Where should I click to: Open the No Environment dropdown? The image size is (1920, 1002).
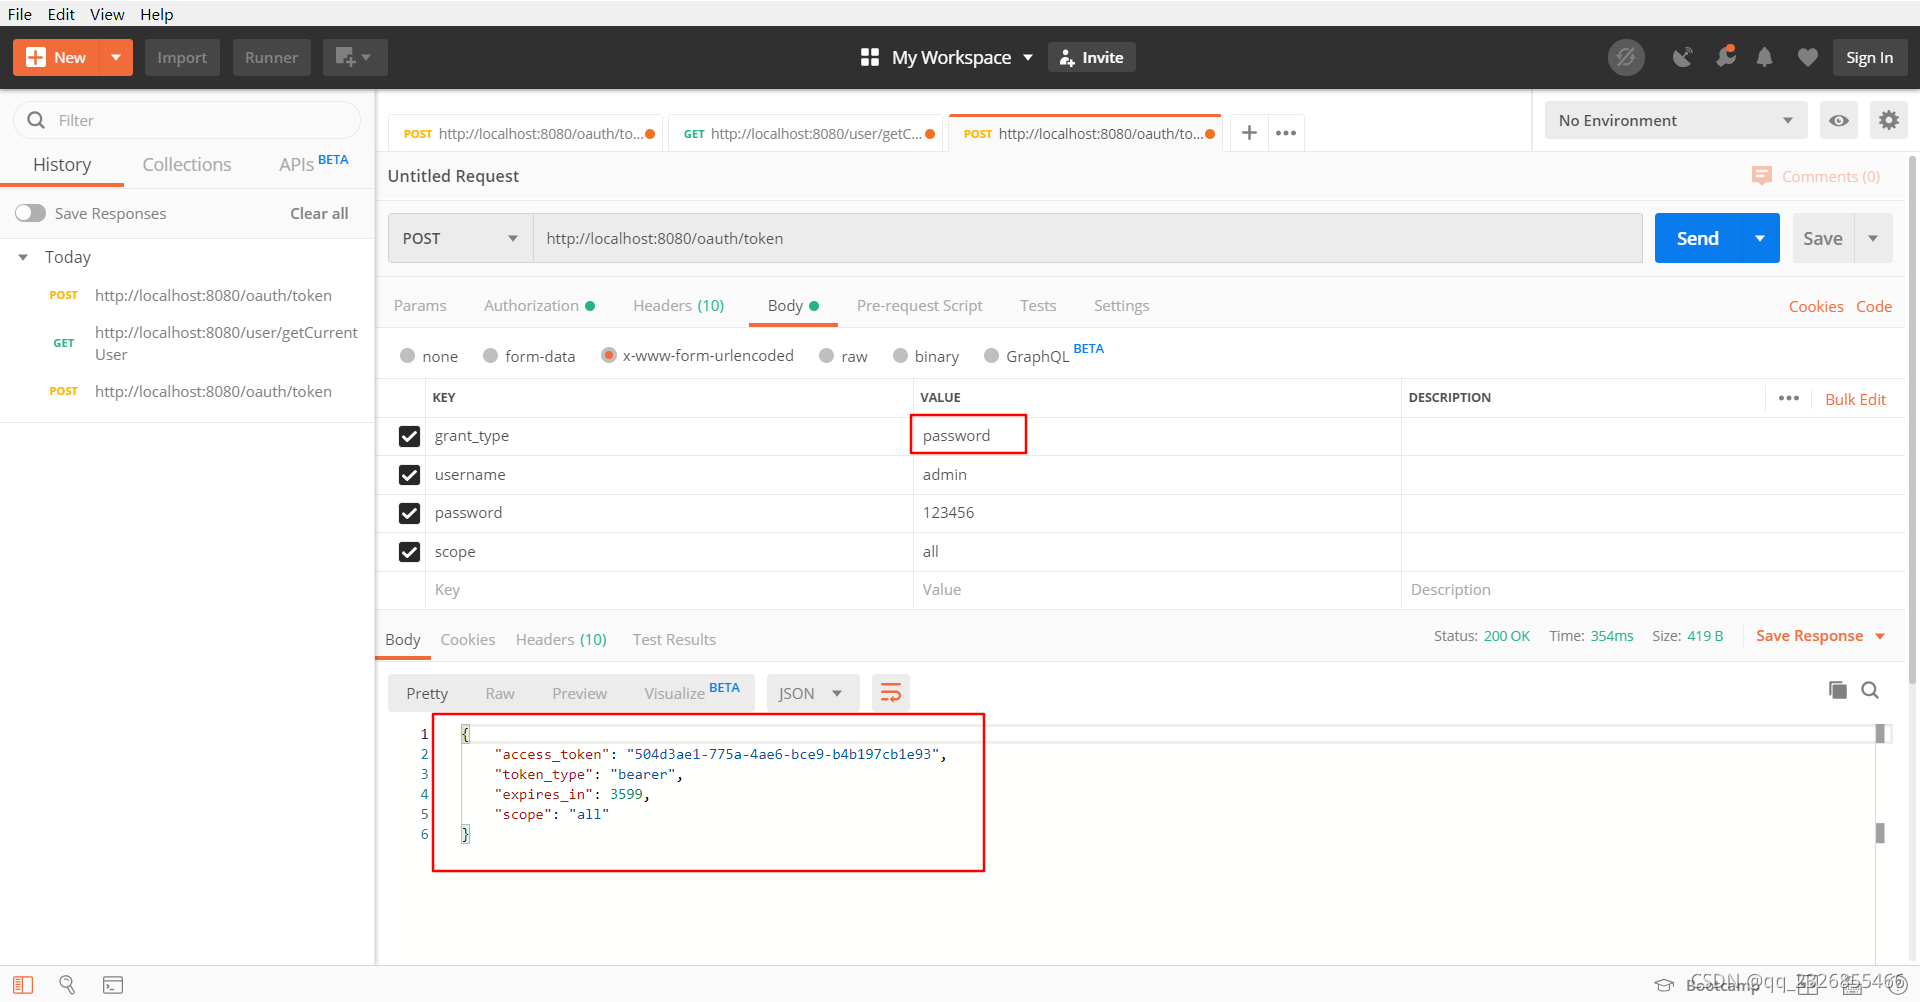[1676, 120]
